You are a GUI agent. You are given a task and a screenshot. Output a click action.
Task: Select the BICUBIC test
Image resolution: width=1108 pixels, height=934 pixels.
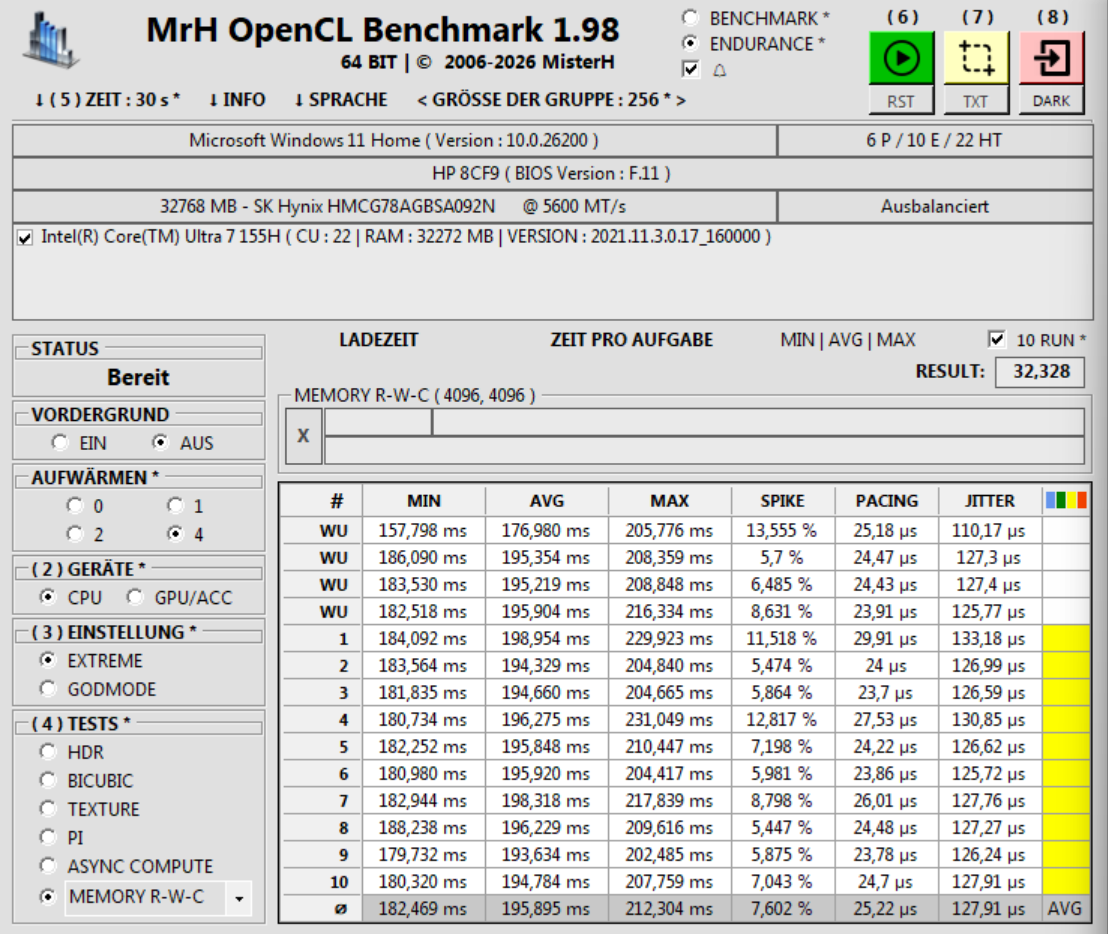47,780
